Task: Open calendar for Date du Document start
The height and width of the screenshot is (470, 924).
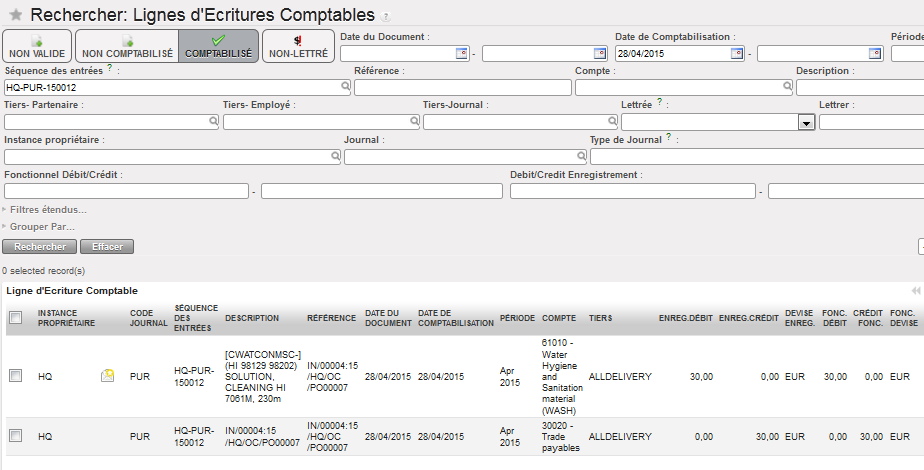Action: click(x=461, y=53)
